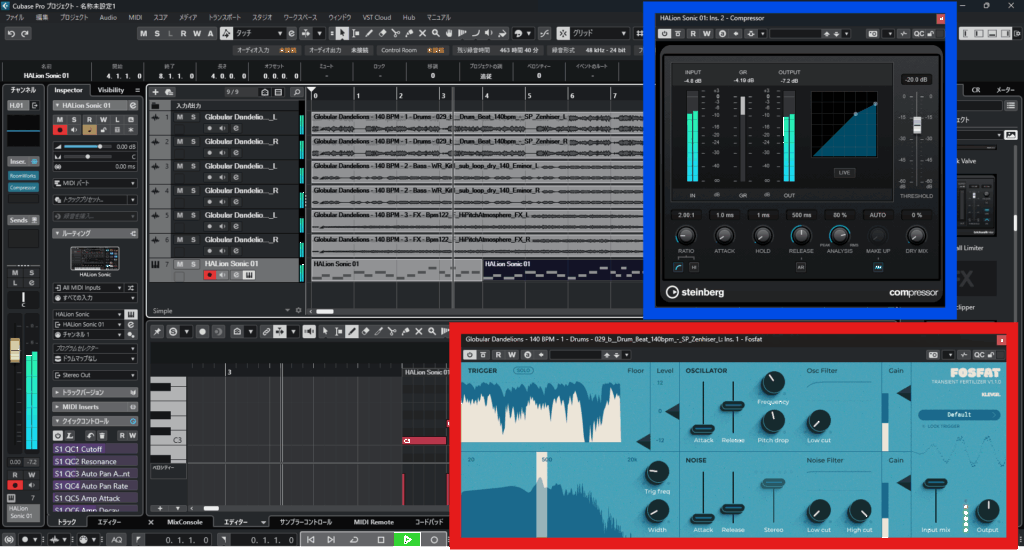Image resolution: width=1024 pixels, height=550 pixels.
Task: Select the Zoom magnifier tool in the main toolbar
Action: tap(436, 33)
